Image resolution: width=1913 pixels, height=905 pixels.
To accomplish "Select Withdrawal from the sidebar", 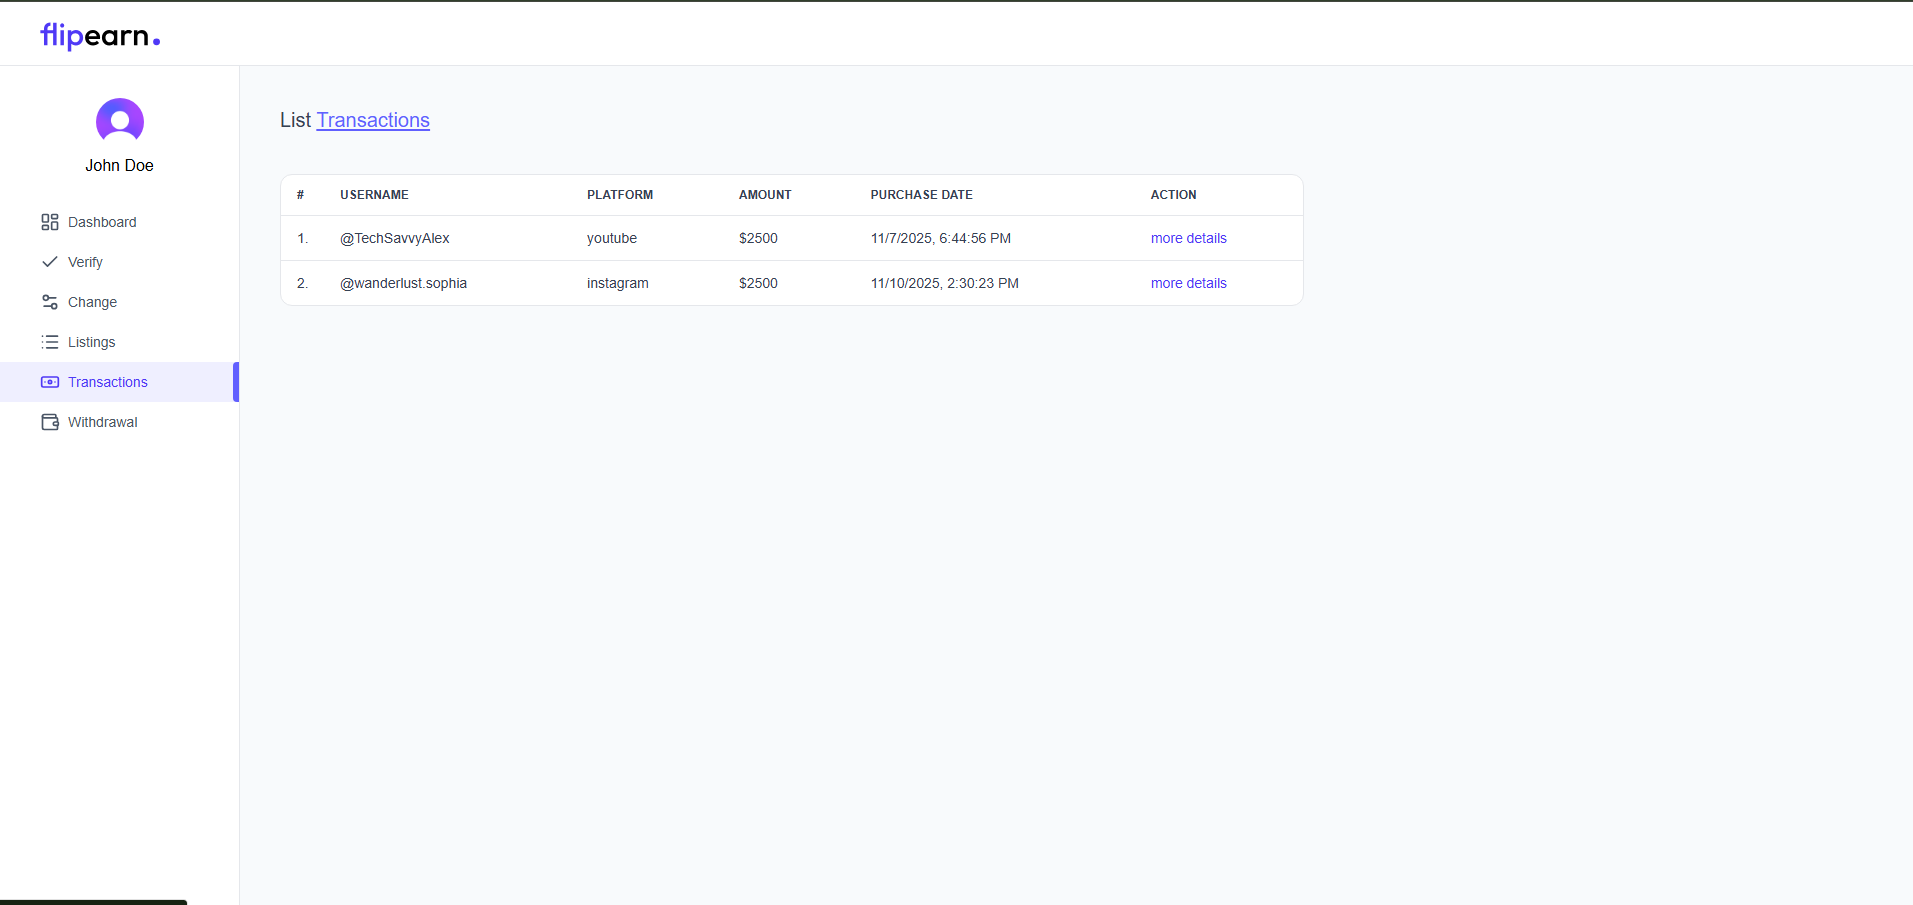I will (x=102, y=422).
